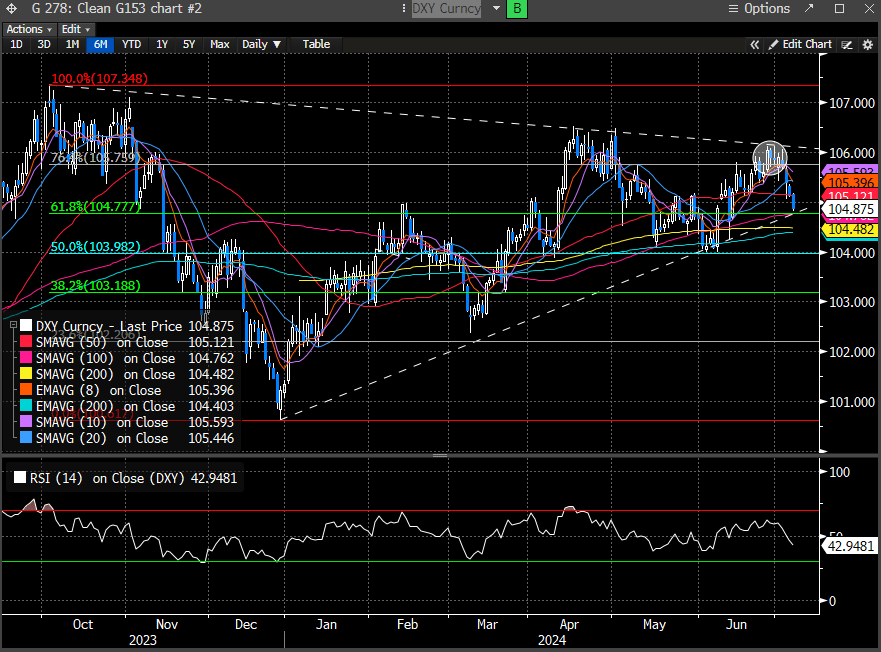Switch to Table view
The image size is (881, 652).
316,44
